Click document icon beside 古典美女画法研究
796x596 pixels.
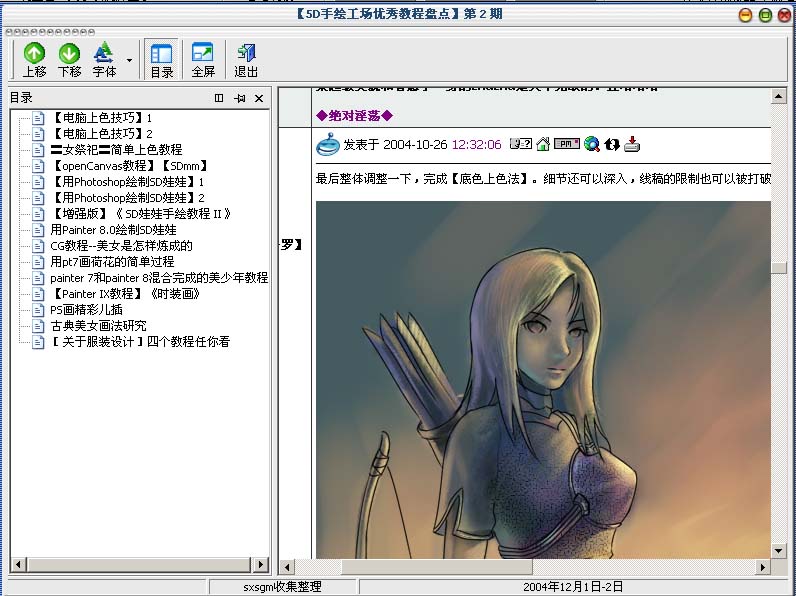[38, 325]
